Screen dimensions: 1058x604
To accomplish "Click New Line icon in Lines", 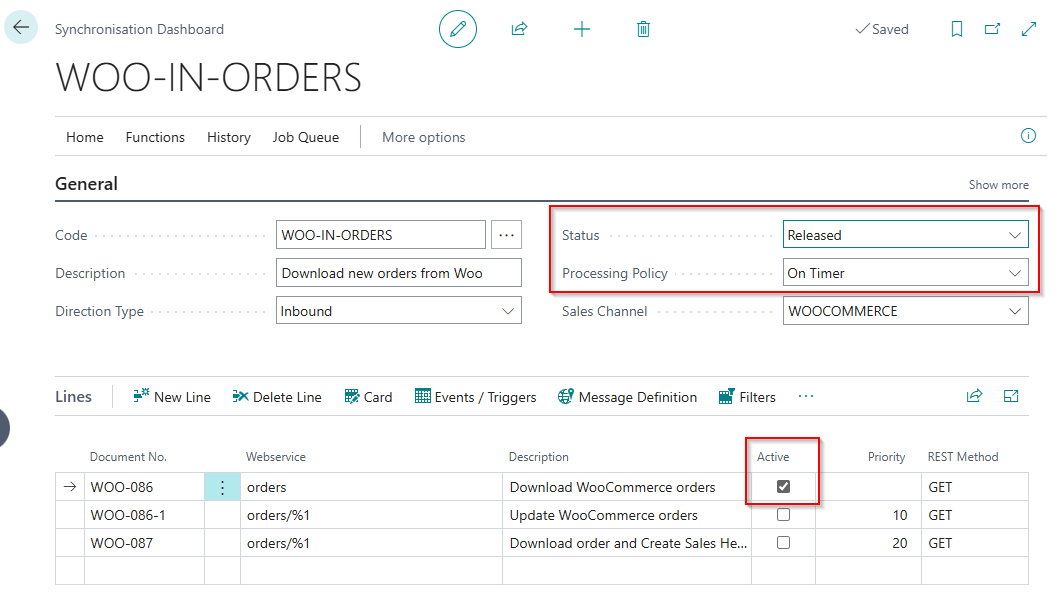I will pyautogui.click(x=141, y=396).
